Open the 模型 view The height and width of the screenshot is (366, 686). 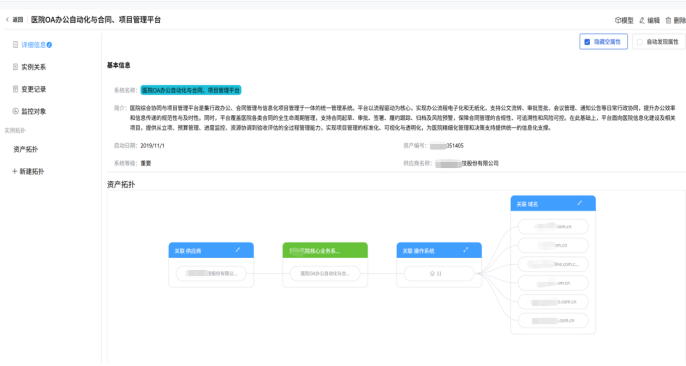pos(624,20)
